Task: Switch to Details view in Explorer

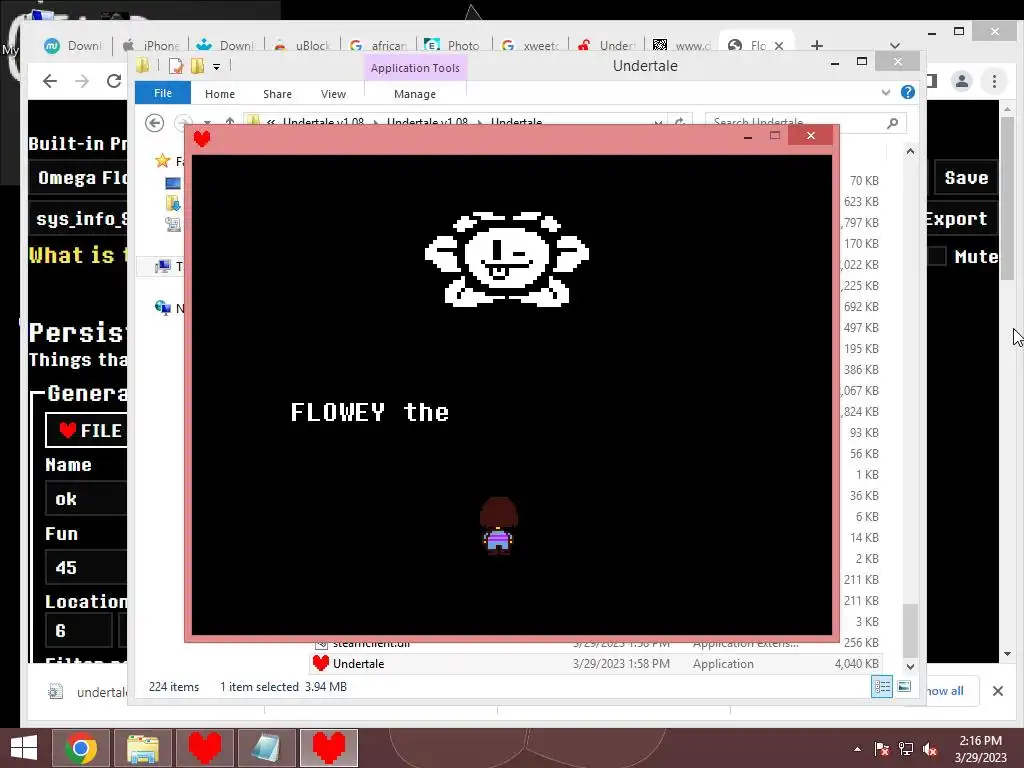Action: pos(882,686)
